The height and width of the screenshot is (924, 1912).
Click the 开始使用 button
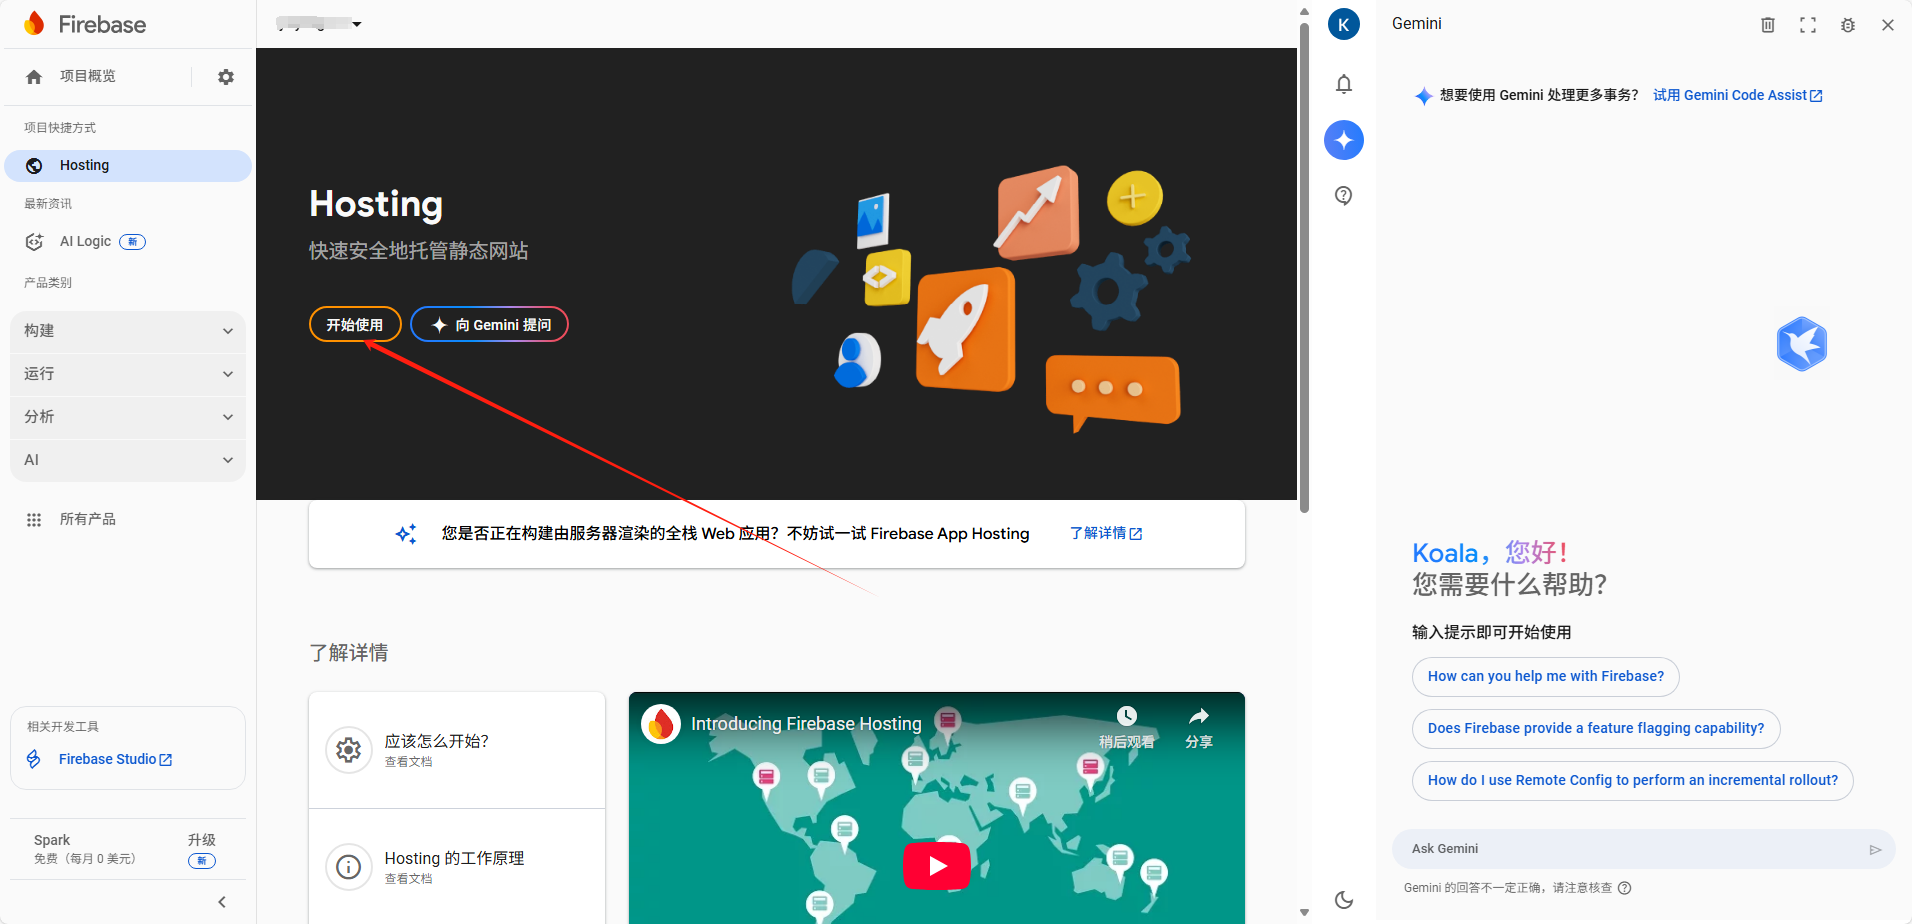pyautogui.click(x=355, y=325)
